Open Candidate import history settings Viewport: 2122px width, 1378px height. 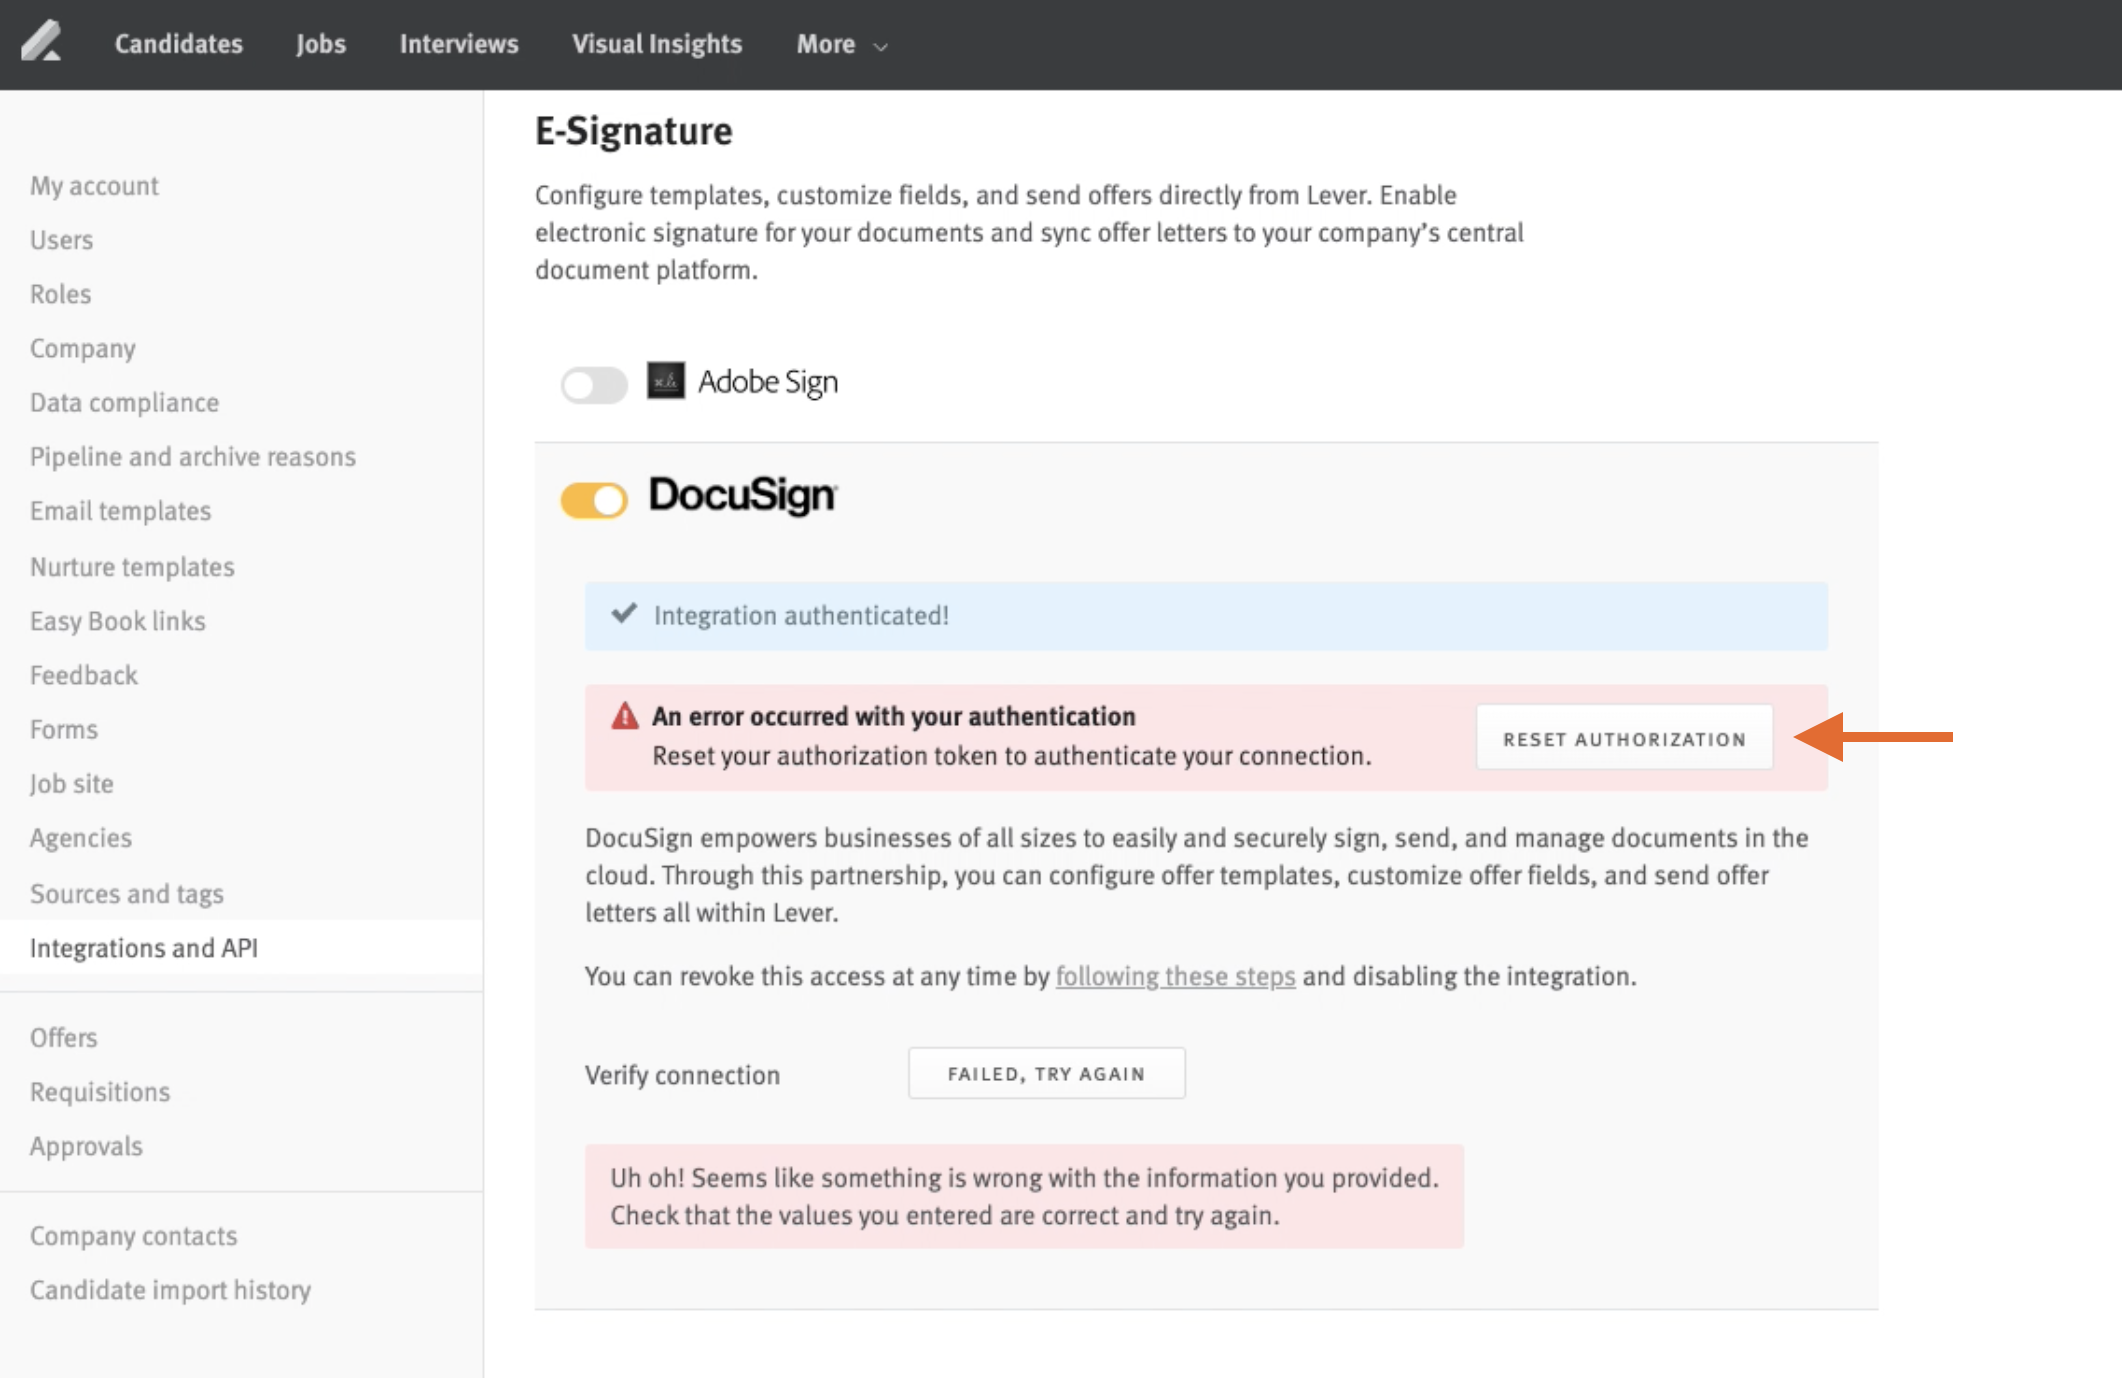click(x=171, y=1290)
